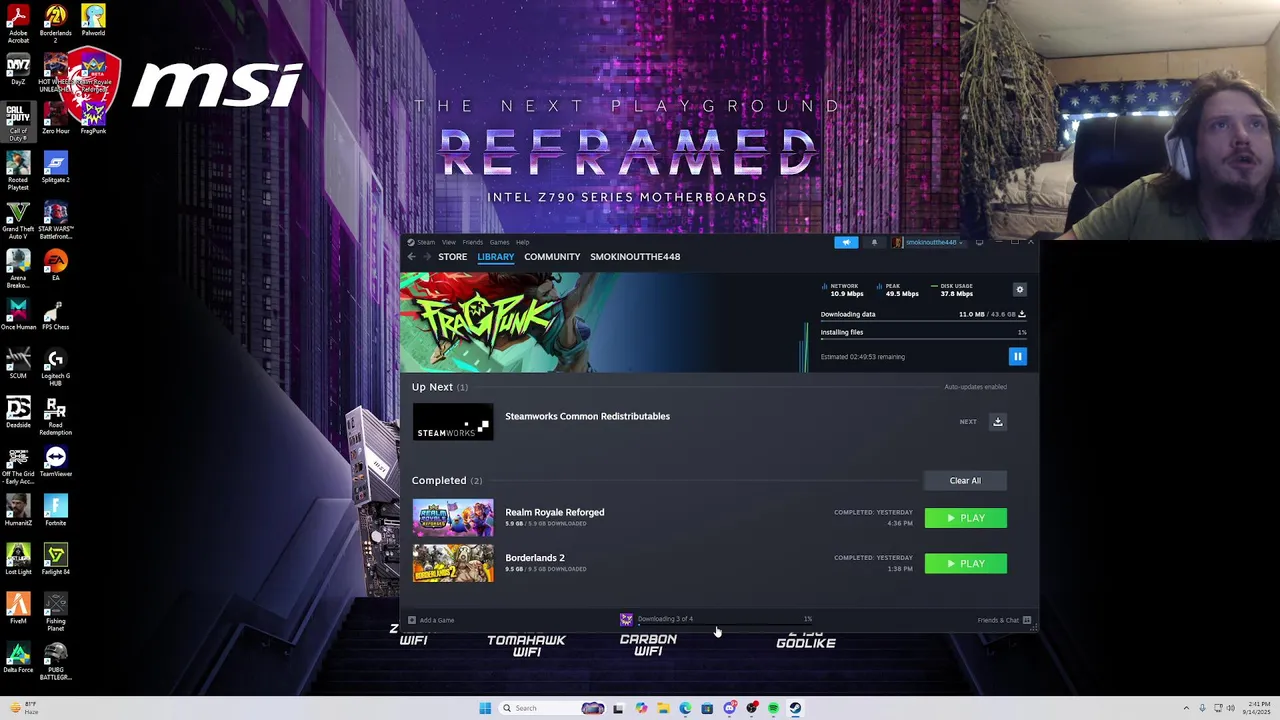Image resolution: width=1280 pixels, height=720 pixels.
Task: Open the EA app desktop icon
Action: click(55, 265)
